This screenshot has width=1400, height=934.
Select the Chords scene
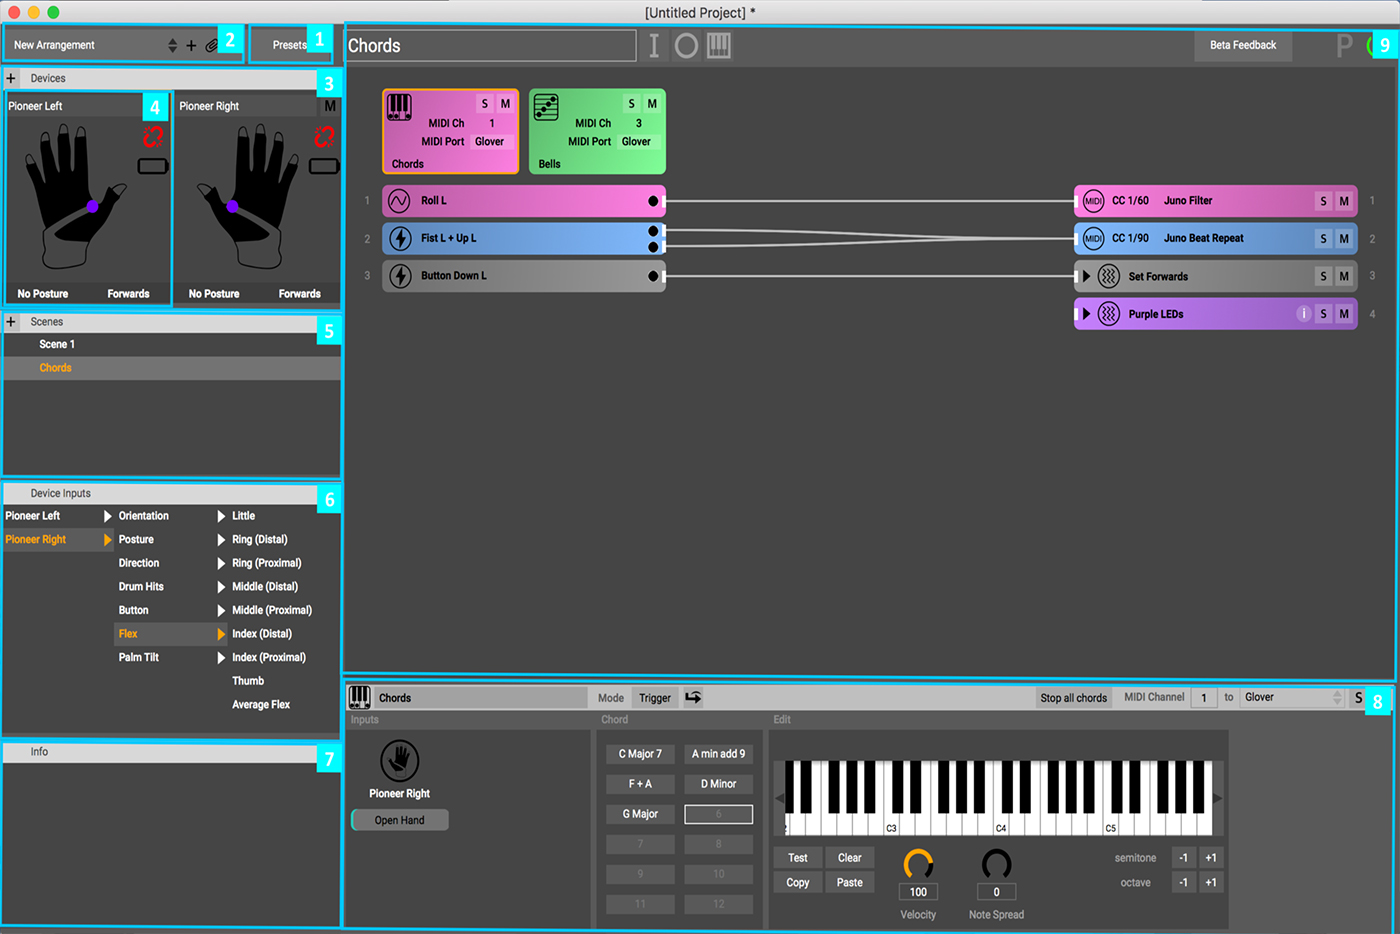click(55, 367)
